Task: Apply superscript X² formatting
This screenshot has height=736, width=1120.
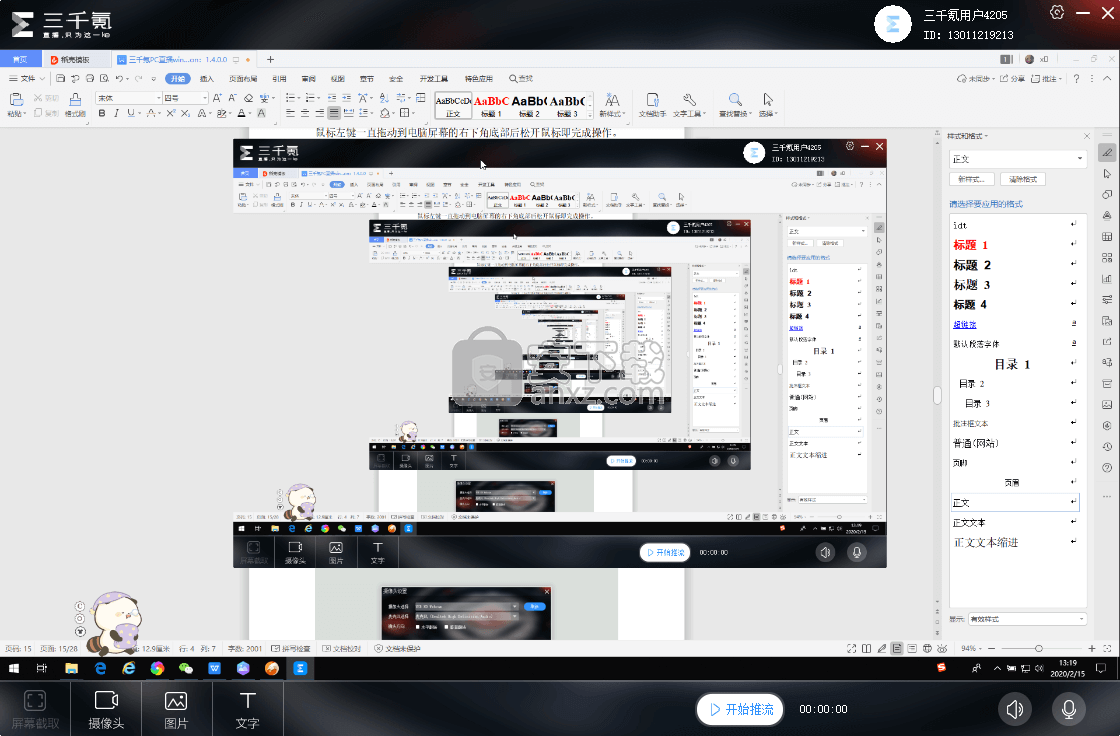Action: (171, 113)
